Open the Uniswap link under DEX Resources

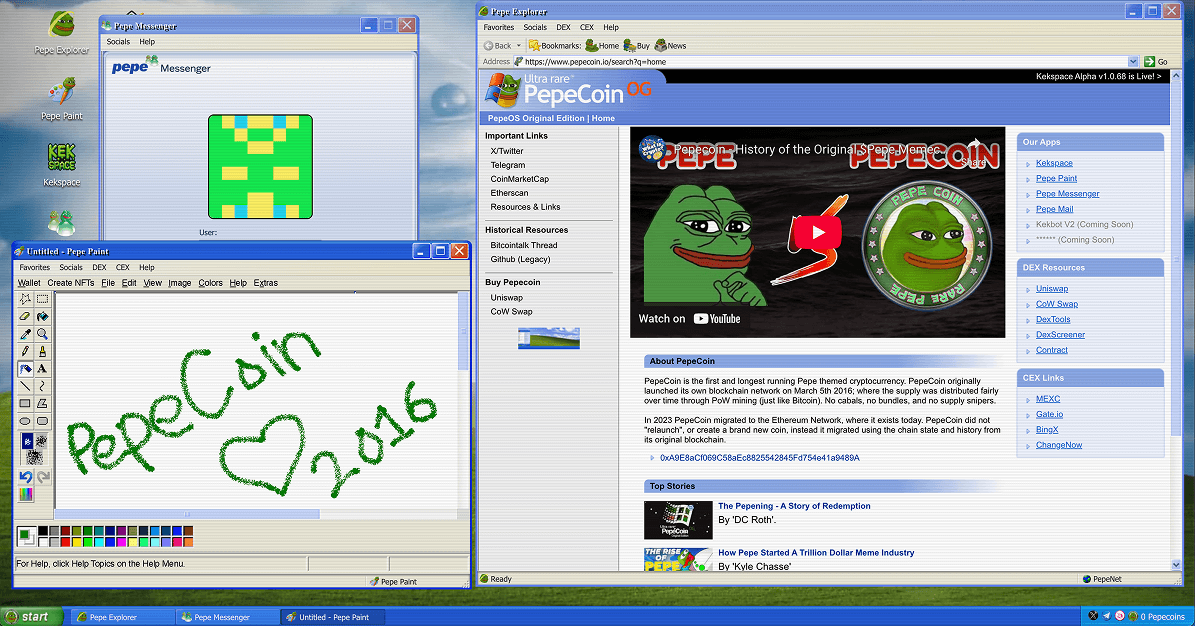click(x=1052, y=289)
